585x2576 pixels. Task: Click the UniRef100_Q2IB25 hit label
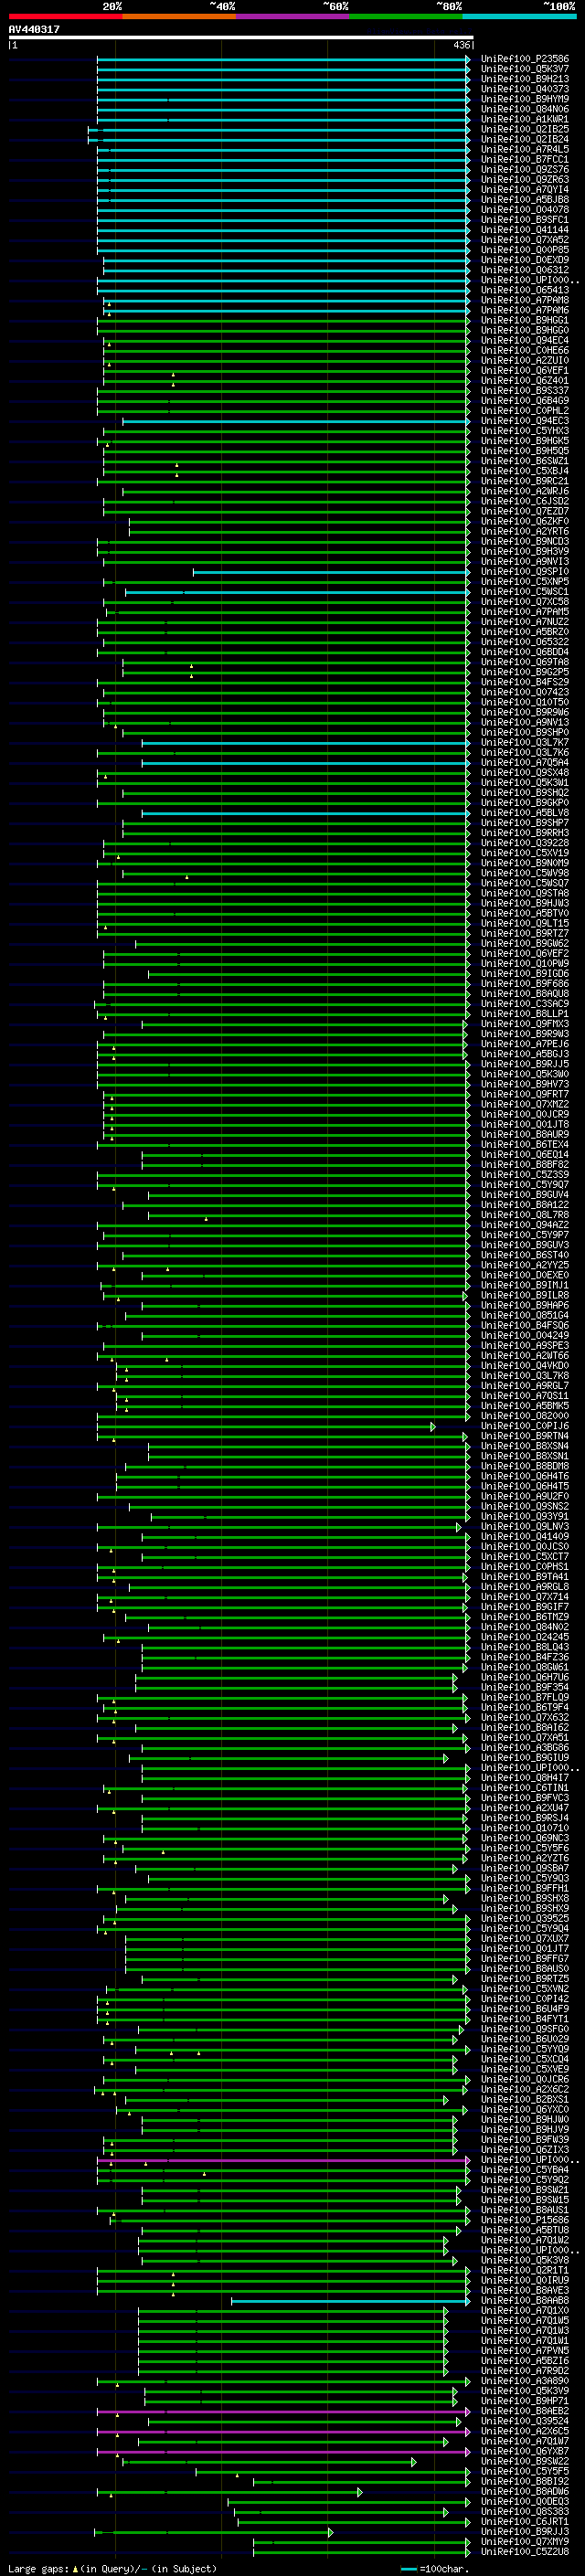(x=525, y=129)
